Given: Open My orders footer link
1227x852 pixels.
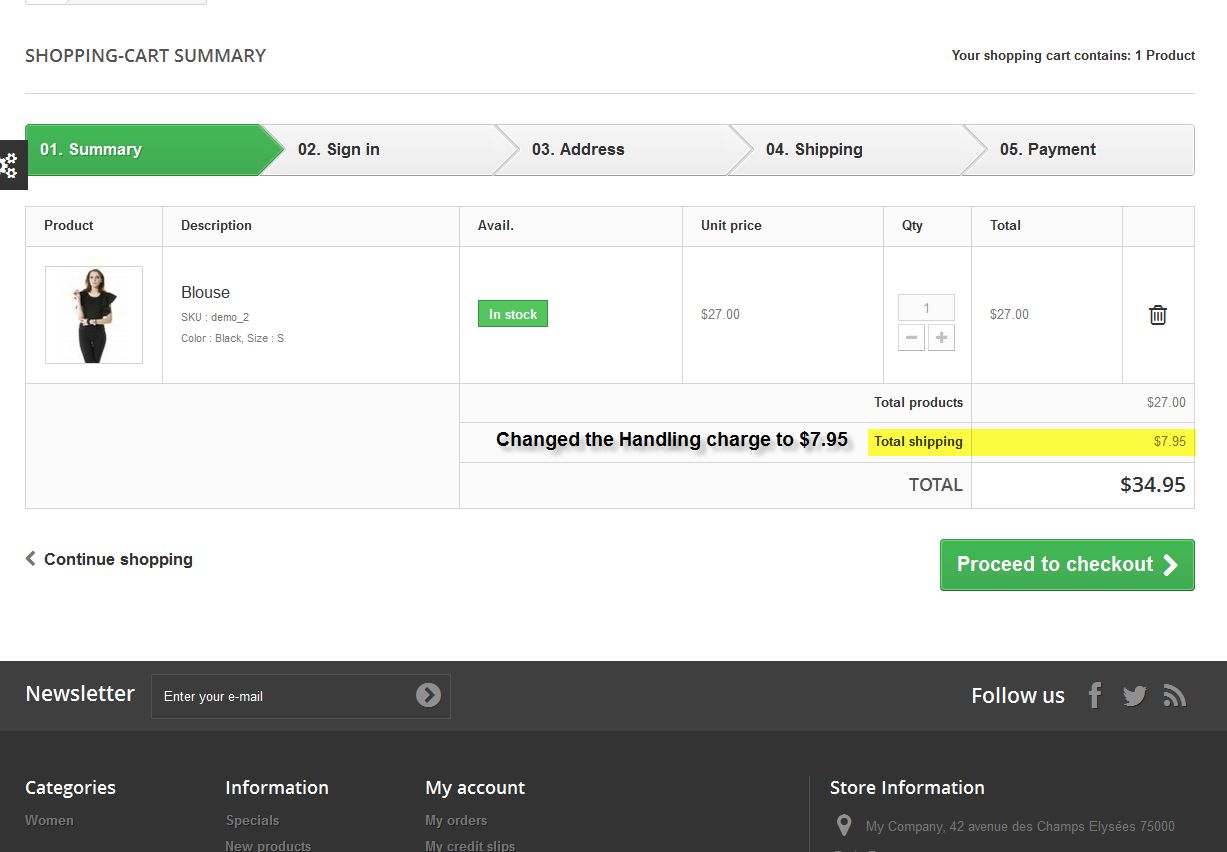Looking at the screenshot, I should (456, 820).
